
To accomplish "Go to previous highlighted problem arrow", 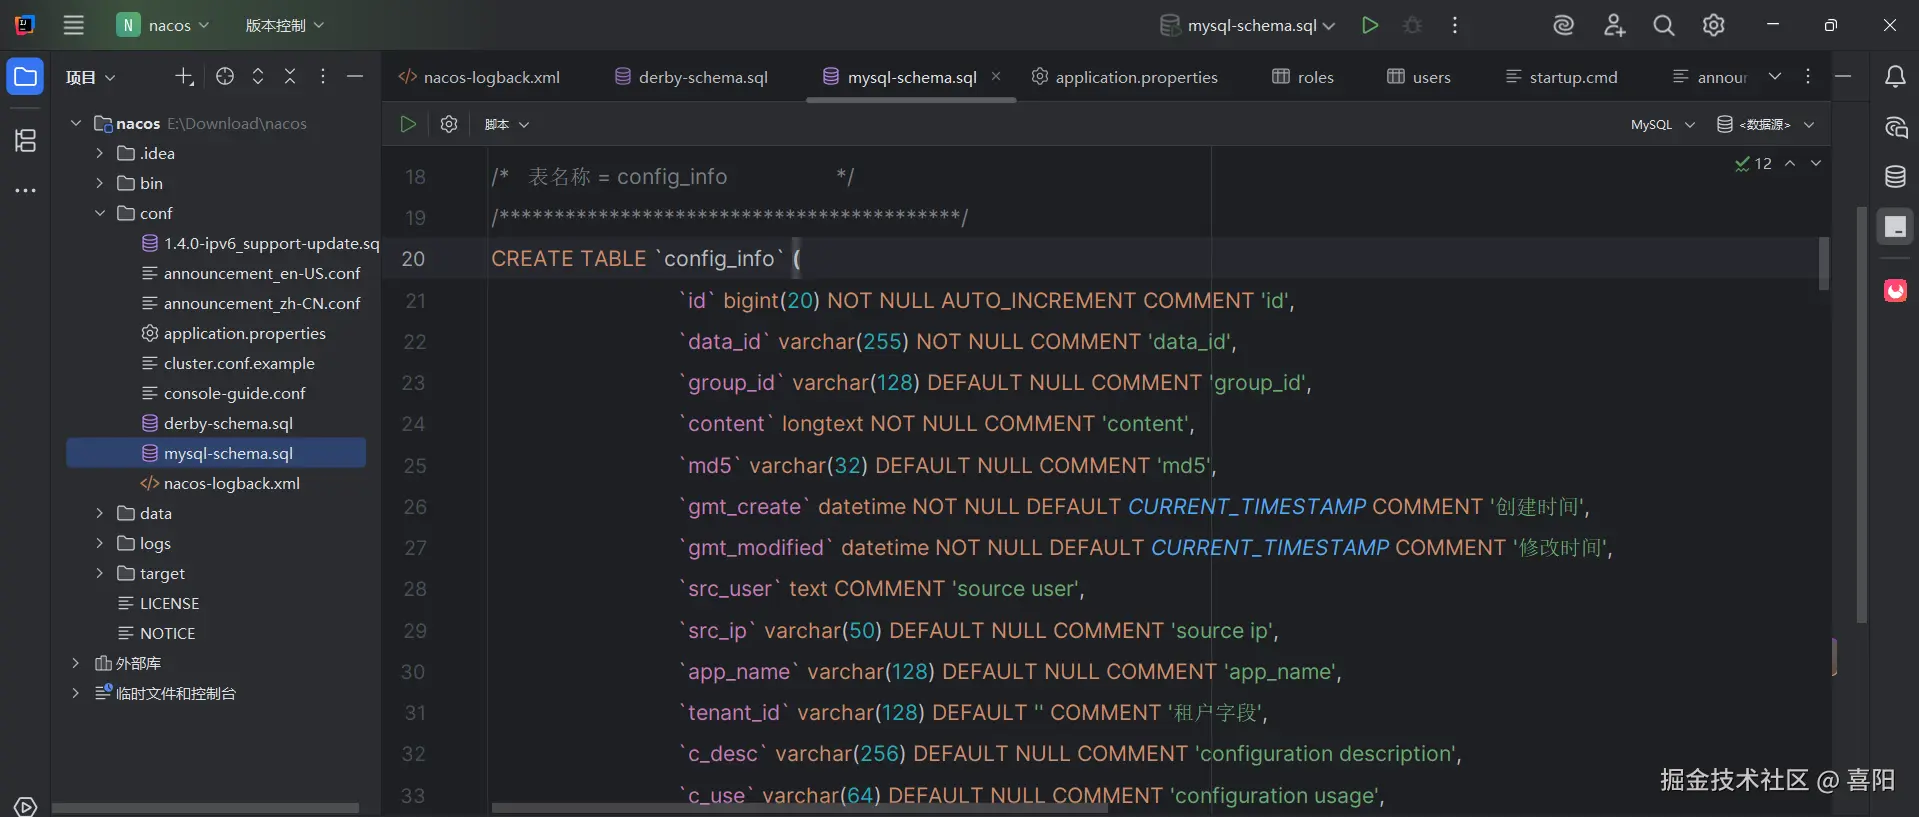I will coord(1790,163).
